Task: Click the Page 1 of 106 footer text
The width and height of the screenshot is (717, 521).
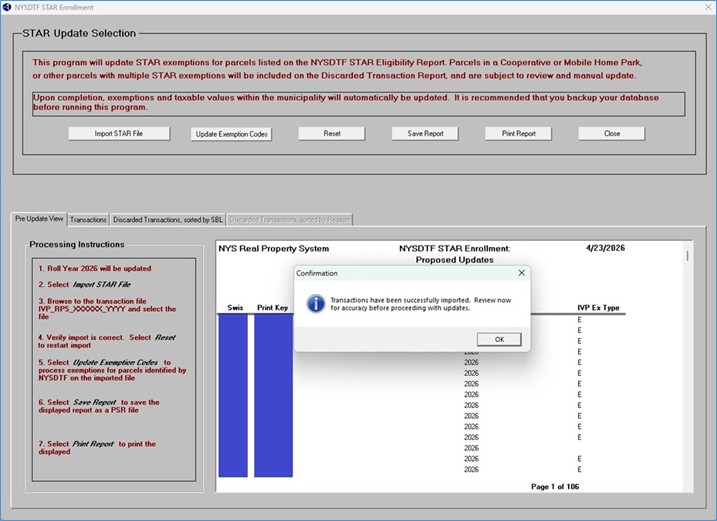Action: [555, 487]
